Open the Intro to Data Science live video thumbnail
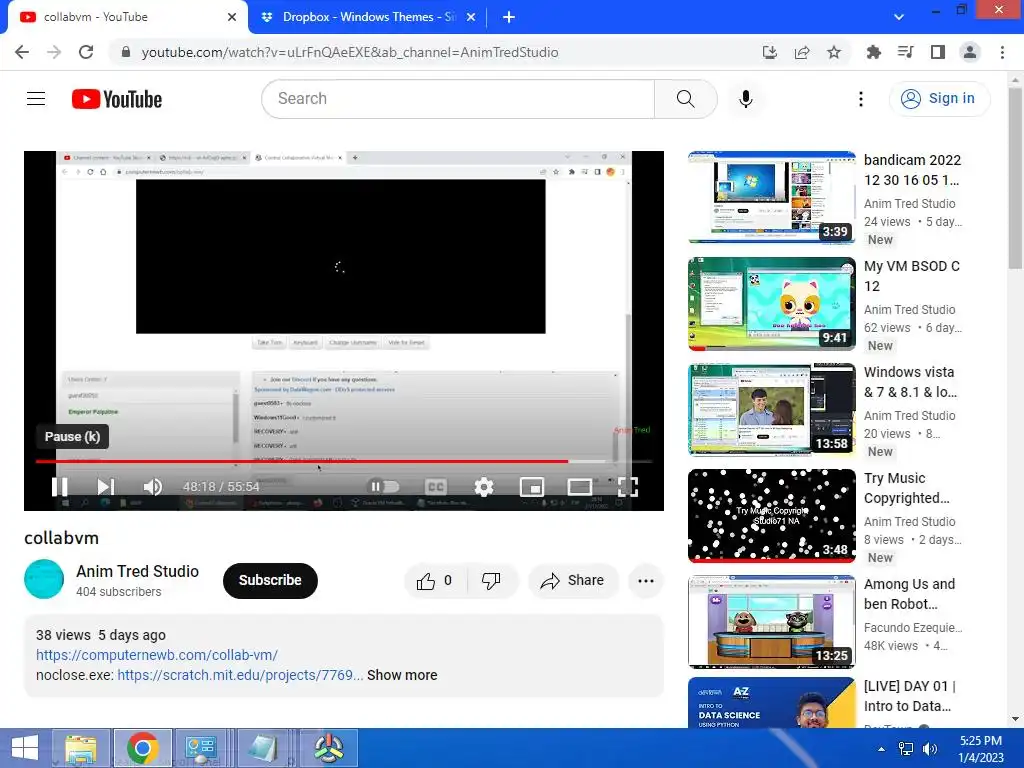Viewport: 1024px width, 768px height. click(x=771, y=703)
